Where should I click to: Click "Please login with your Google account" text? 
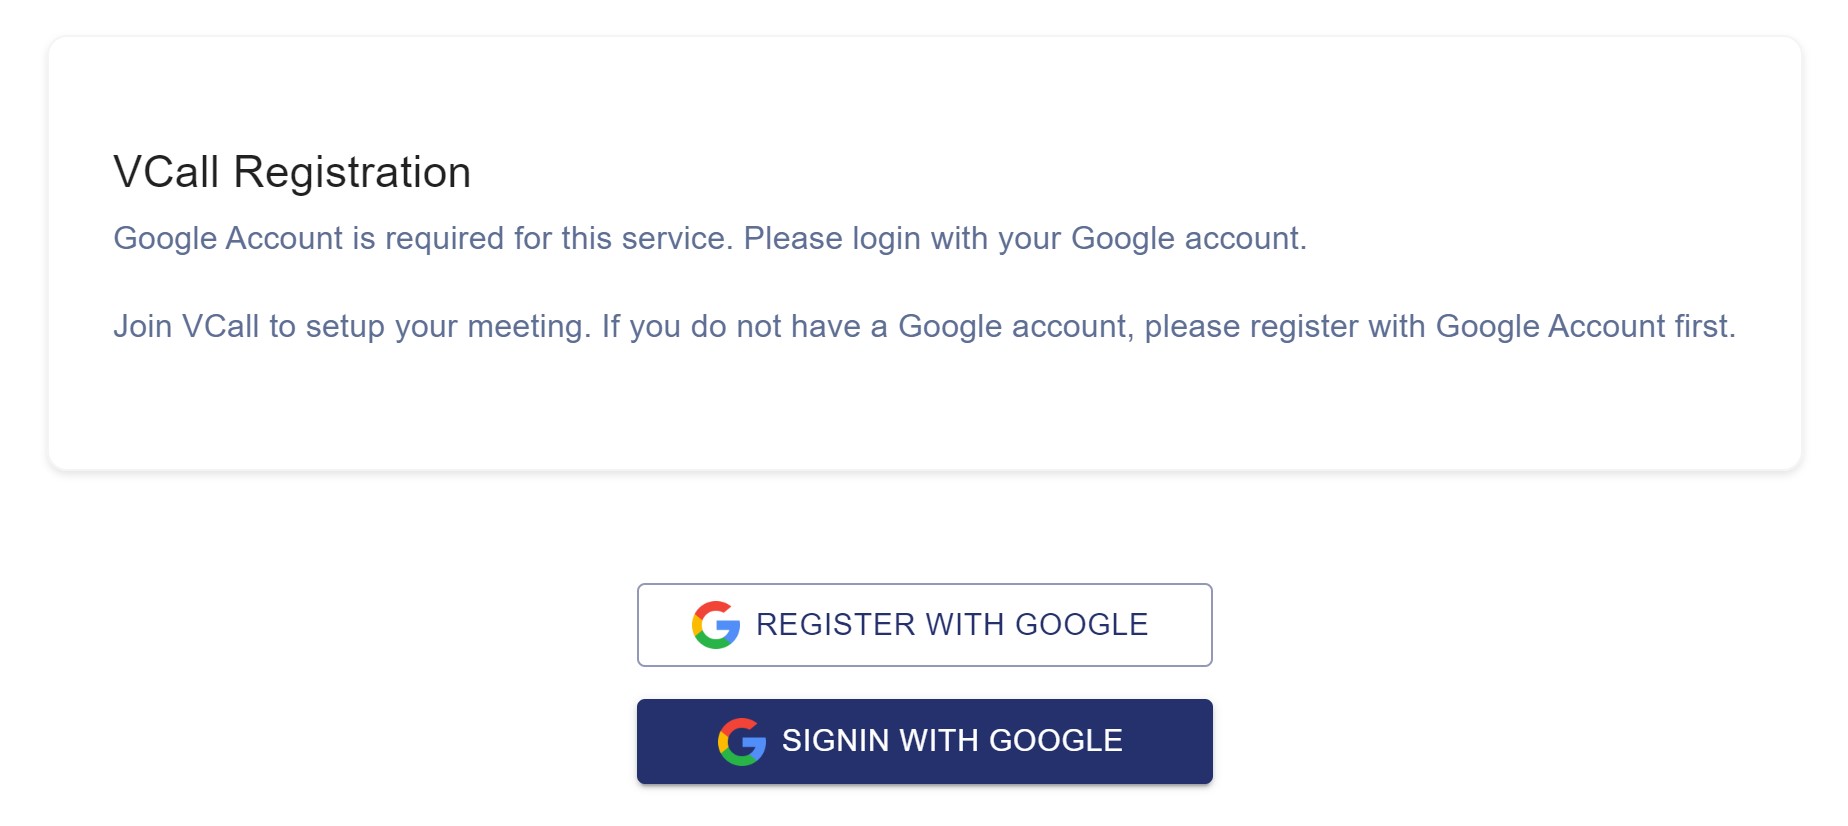[1025, 238]
